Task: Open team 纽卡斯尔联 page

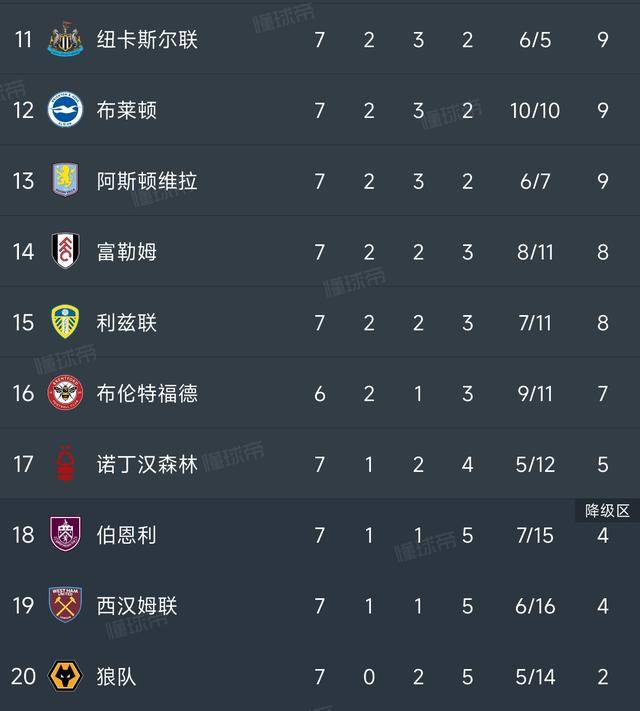Action: pos(147,39)
